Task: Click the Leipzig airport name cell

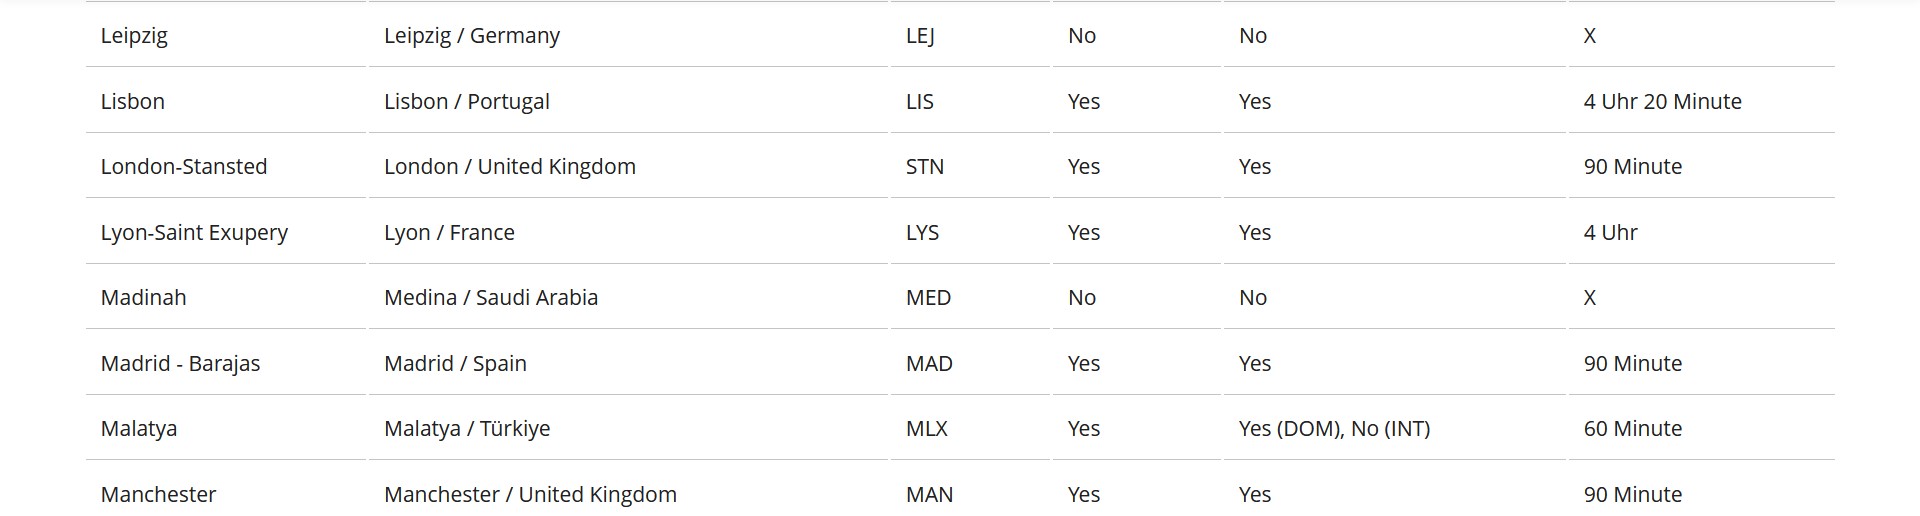Action: (x=134, y=36)
